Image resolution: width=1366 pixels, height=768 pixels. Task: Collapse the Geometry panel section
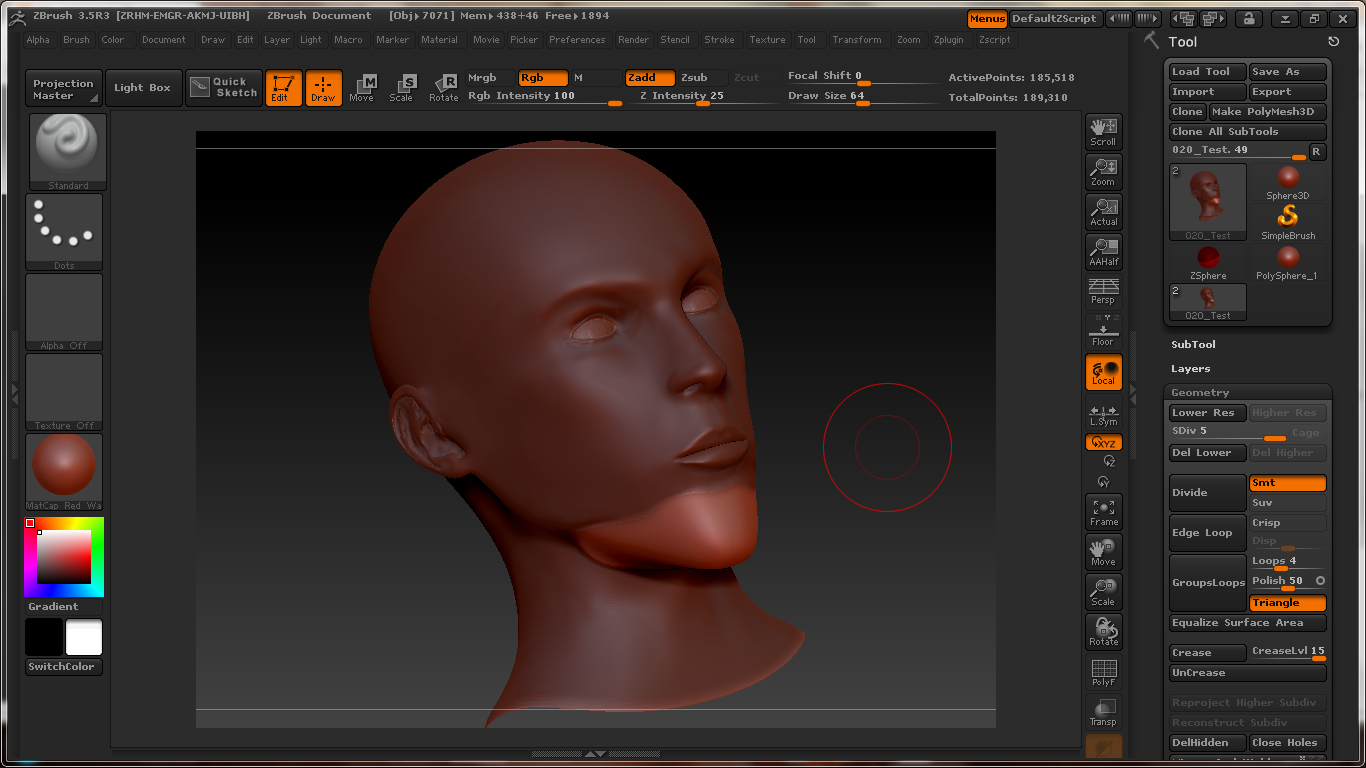pos(1200,393)
